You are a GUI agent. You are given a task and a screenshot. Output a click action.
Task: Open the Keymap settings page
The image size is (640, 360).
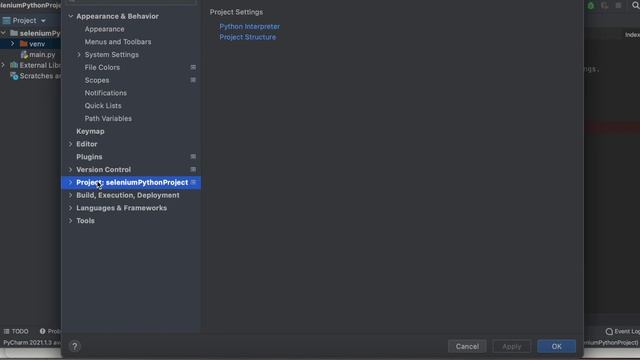pos(90,131)
